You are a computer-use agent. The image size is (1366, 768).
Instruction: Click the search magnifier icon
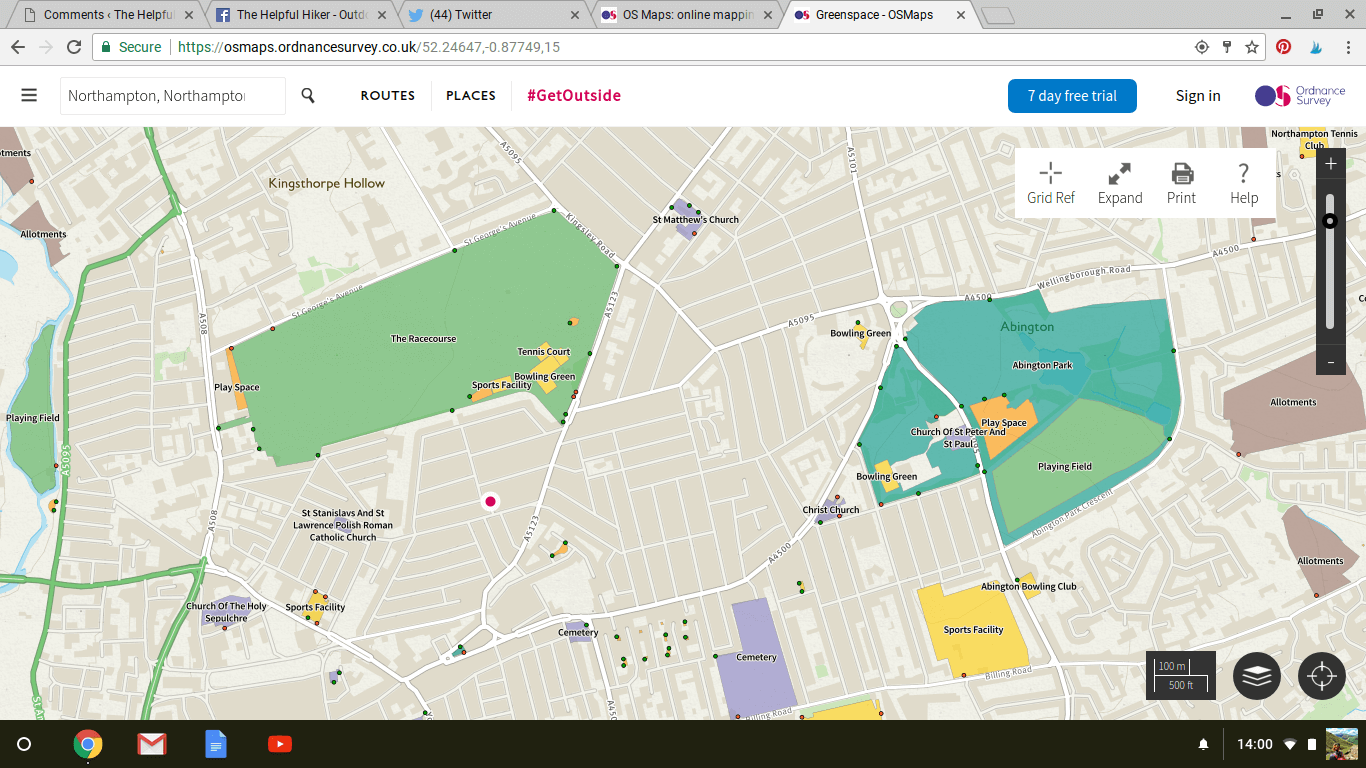tap(308, 95)
